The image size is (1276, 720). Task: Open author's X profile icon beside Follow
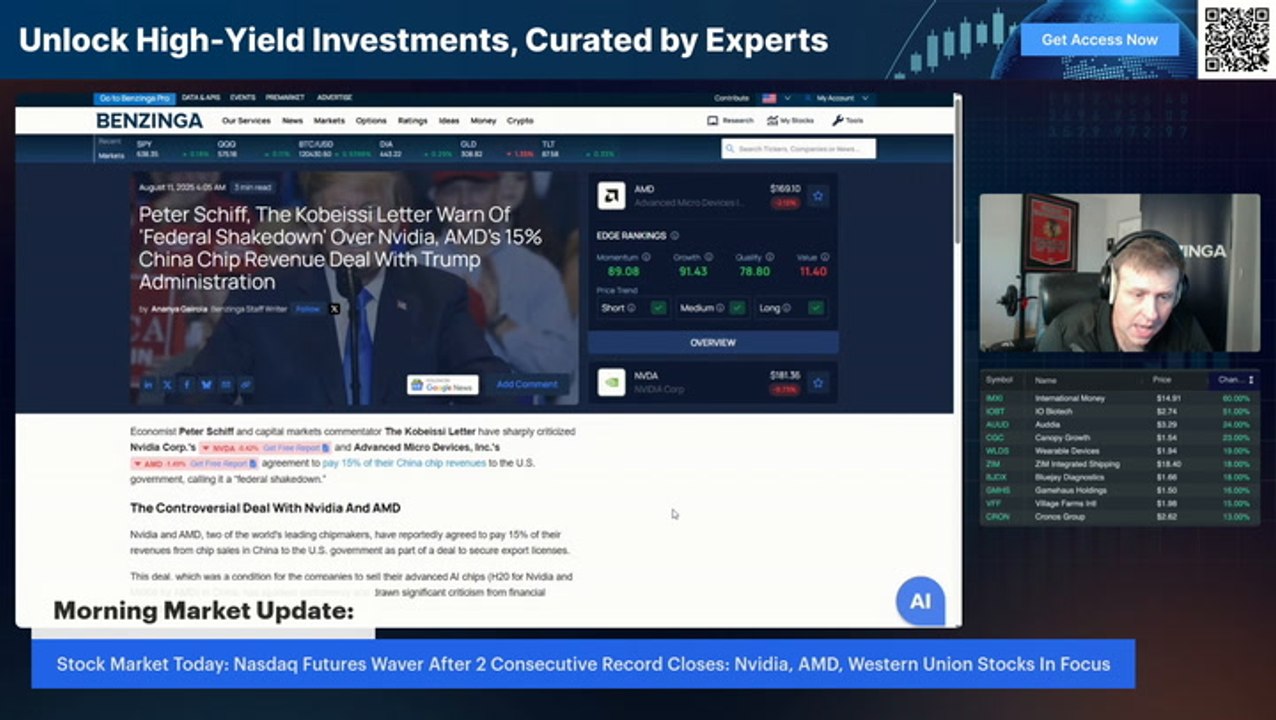coord(334,309)
